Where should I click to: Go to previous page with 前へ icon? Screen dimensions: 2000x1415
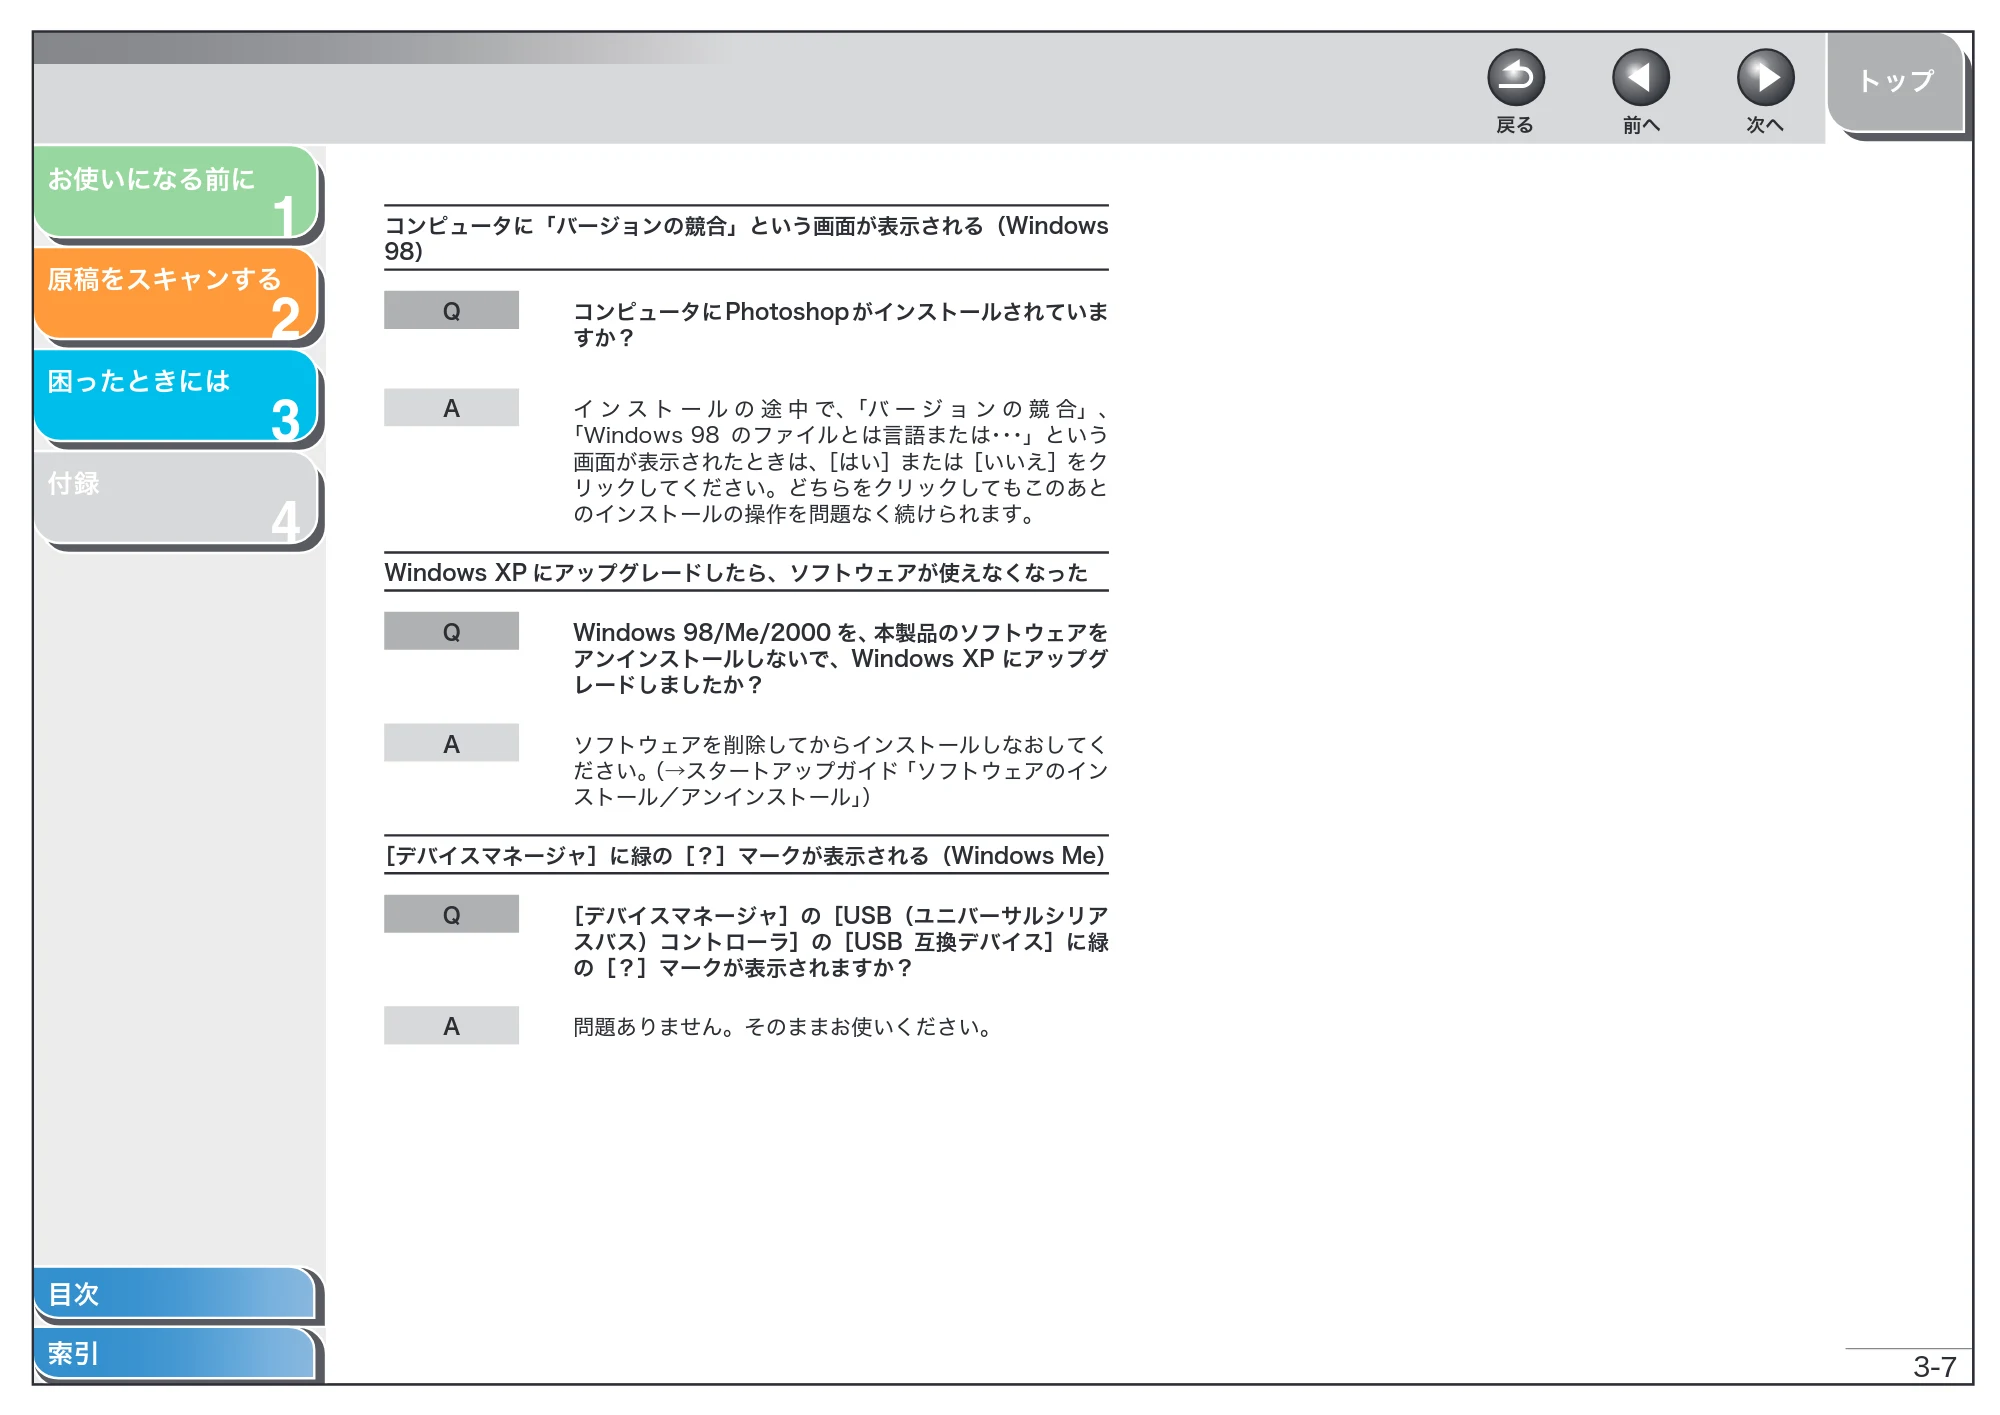(x=1640, y=77)
